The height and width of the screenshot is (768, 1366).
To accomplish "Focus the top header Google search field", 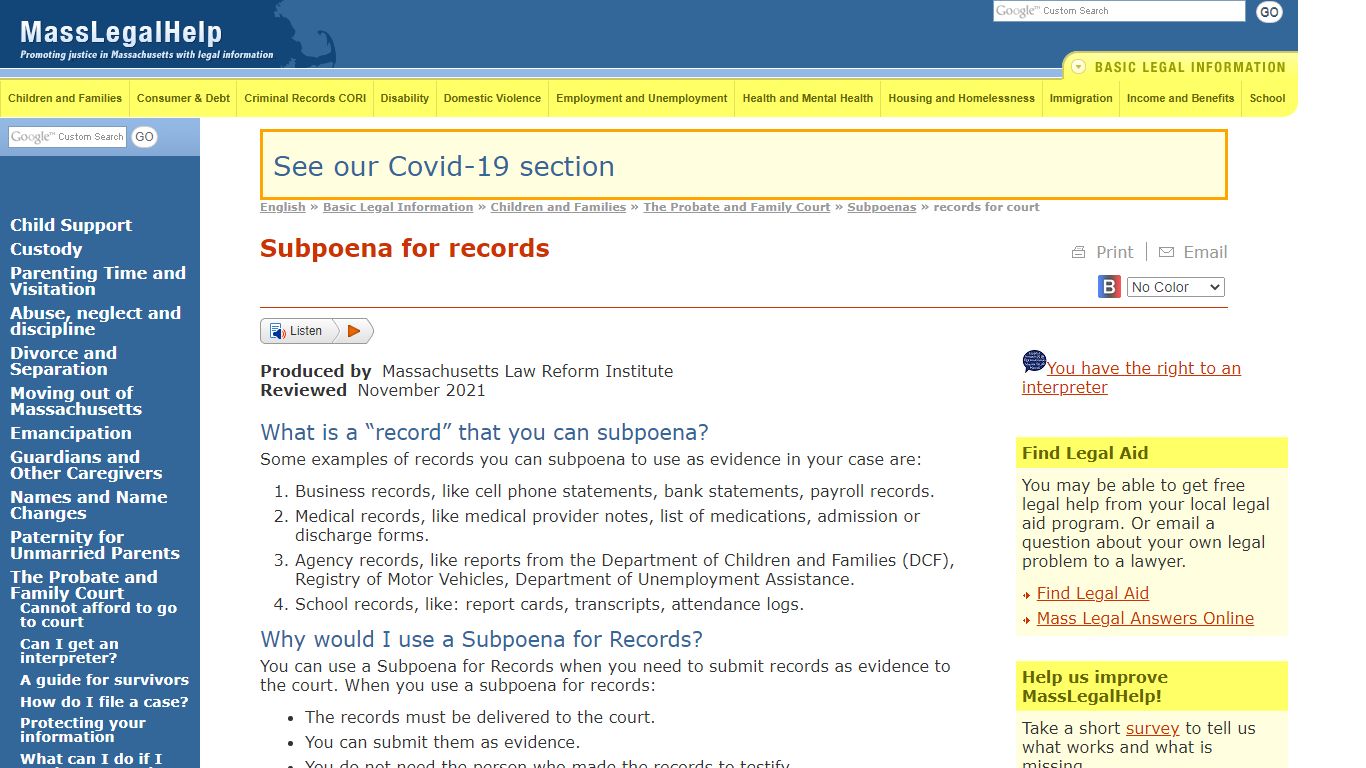I will (x=1119, y=11).
